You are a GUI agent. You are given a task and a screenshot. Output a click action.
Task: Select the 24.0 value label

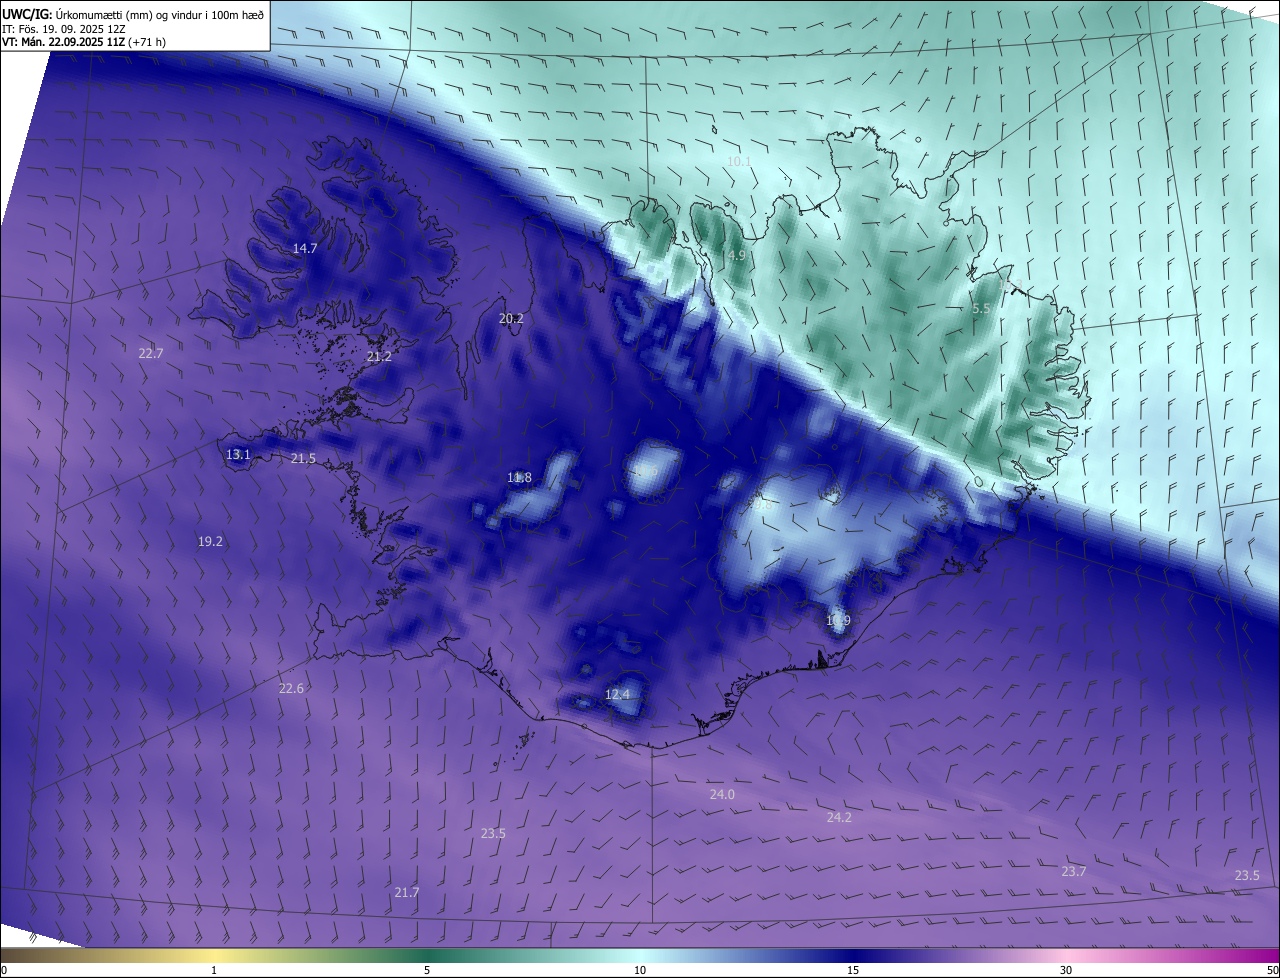[722, 794]
